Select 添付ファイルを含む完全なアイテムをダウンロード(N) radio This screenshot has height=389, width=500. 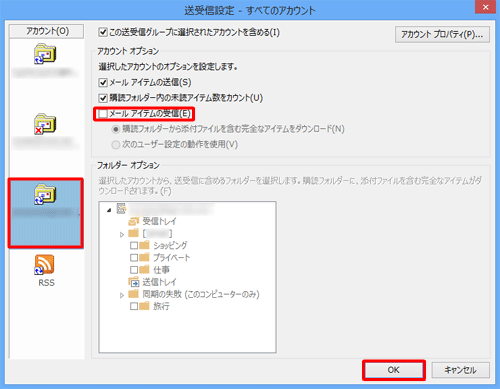pyautogui.click(x=116, y=129)
